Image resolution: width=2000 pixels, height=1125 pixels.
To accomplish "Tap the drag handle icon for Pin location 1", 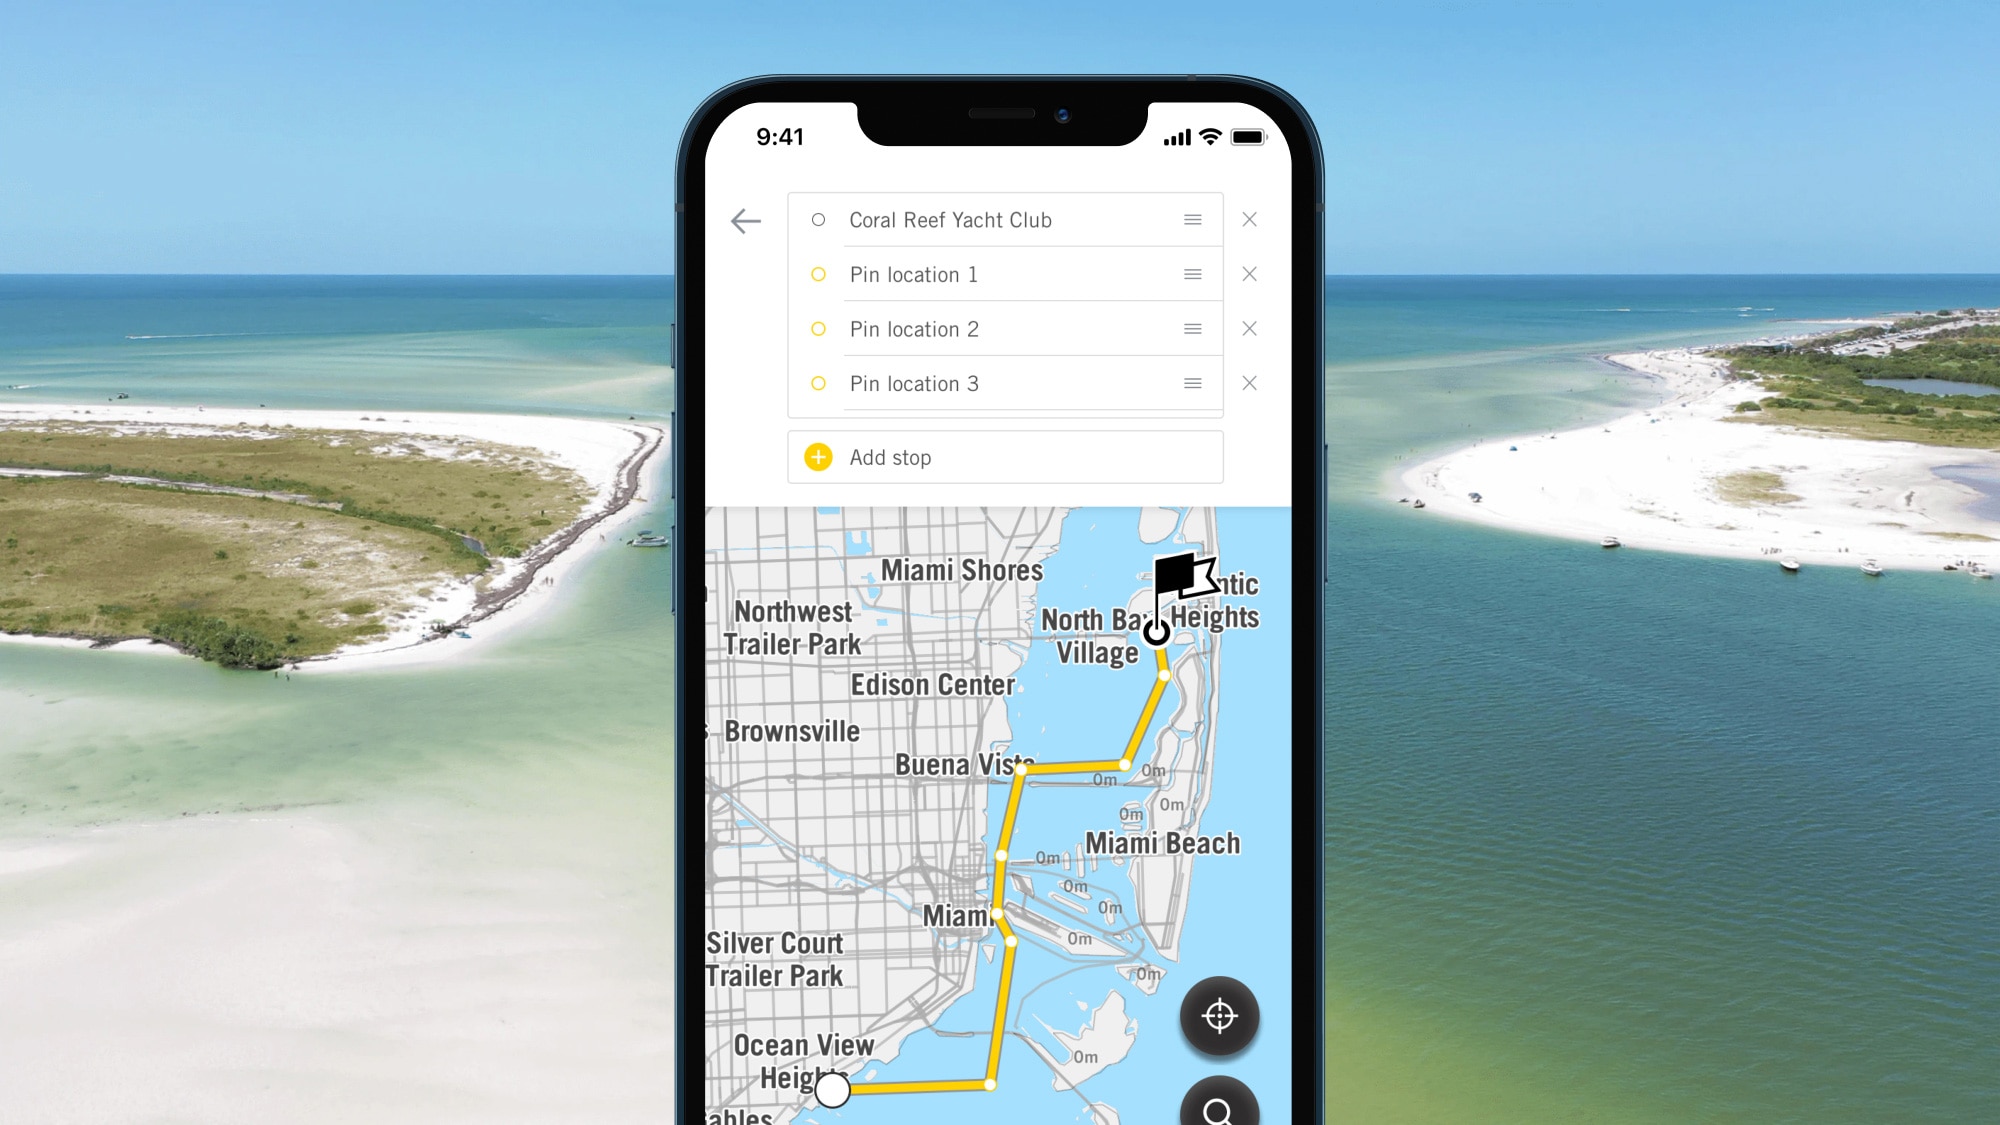I will click(x=1194, y=273).
